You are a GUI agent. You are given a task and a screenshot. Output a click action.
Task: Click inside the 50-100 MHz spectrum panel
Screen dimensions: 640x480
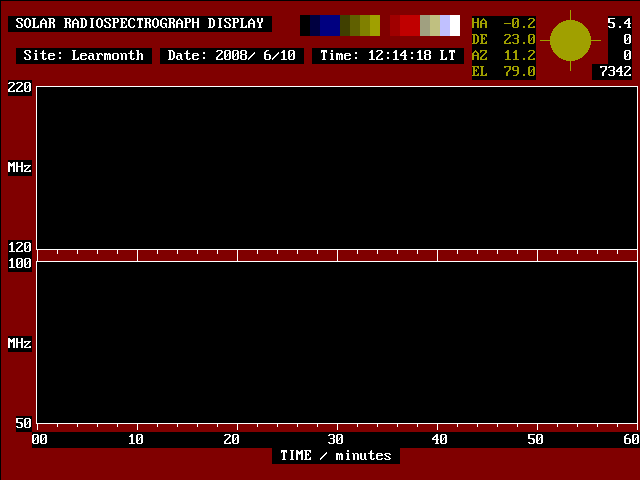(337, 342)
